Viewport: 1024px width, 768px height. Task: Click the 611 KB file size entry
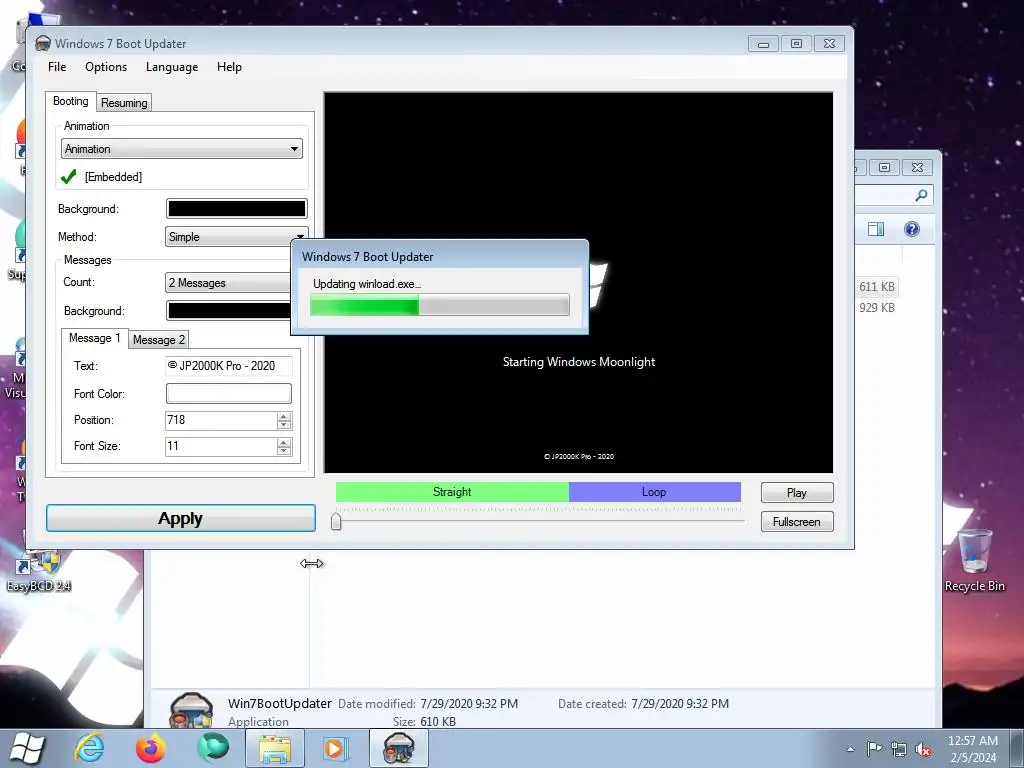[876, 287]
